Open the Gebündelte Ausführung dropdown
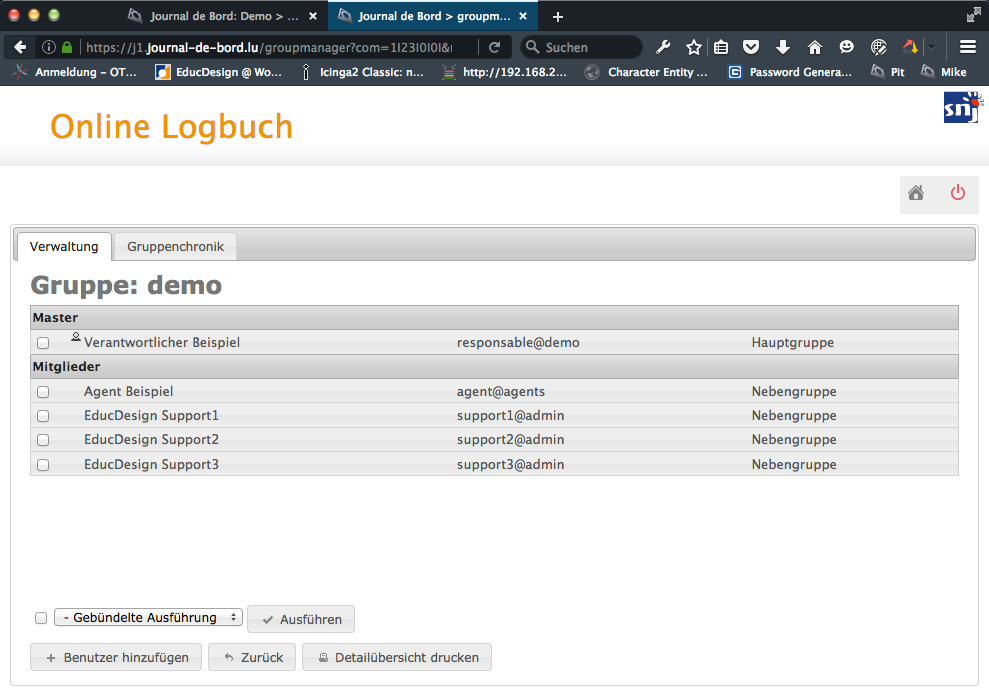The image size is (989, 696). click(x=148, y=618)
